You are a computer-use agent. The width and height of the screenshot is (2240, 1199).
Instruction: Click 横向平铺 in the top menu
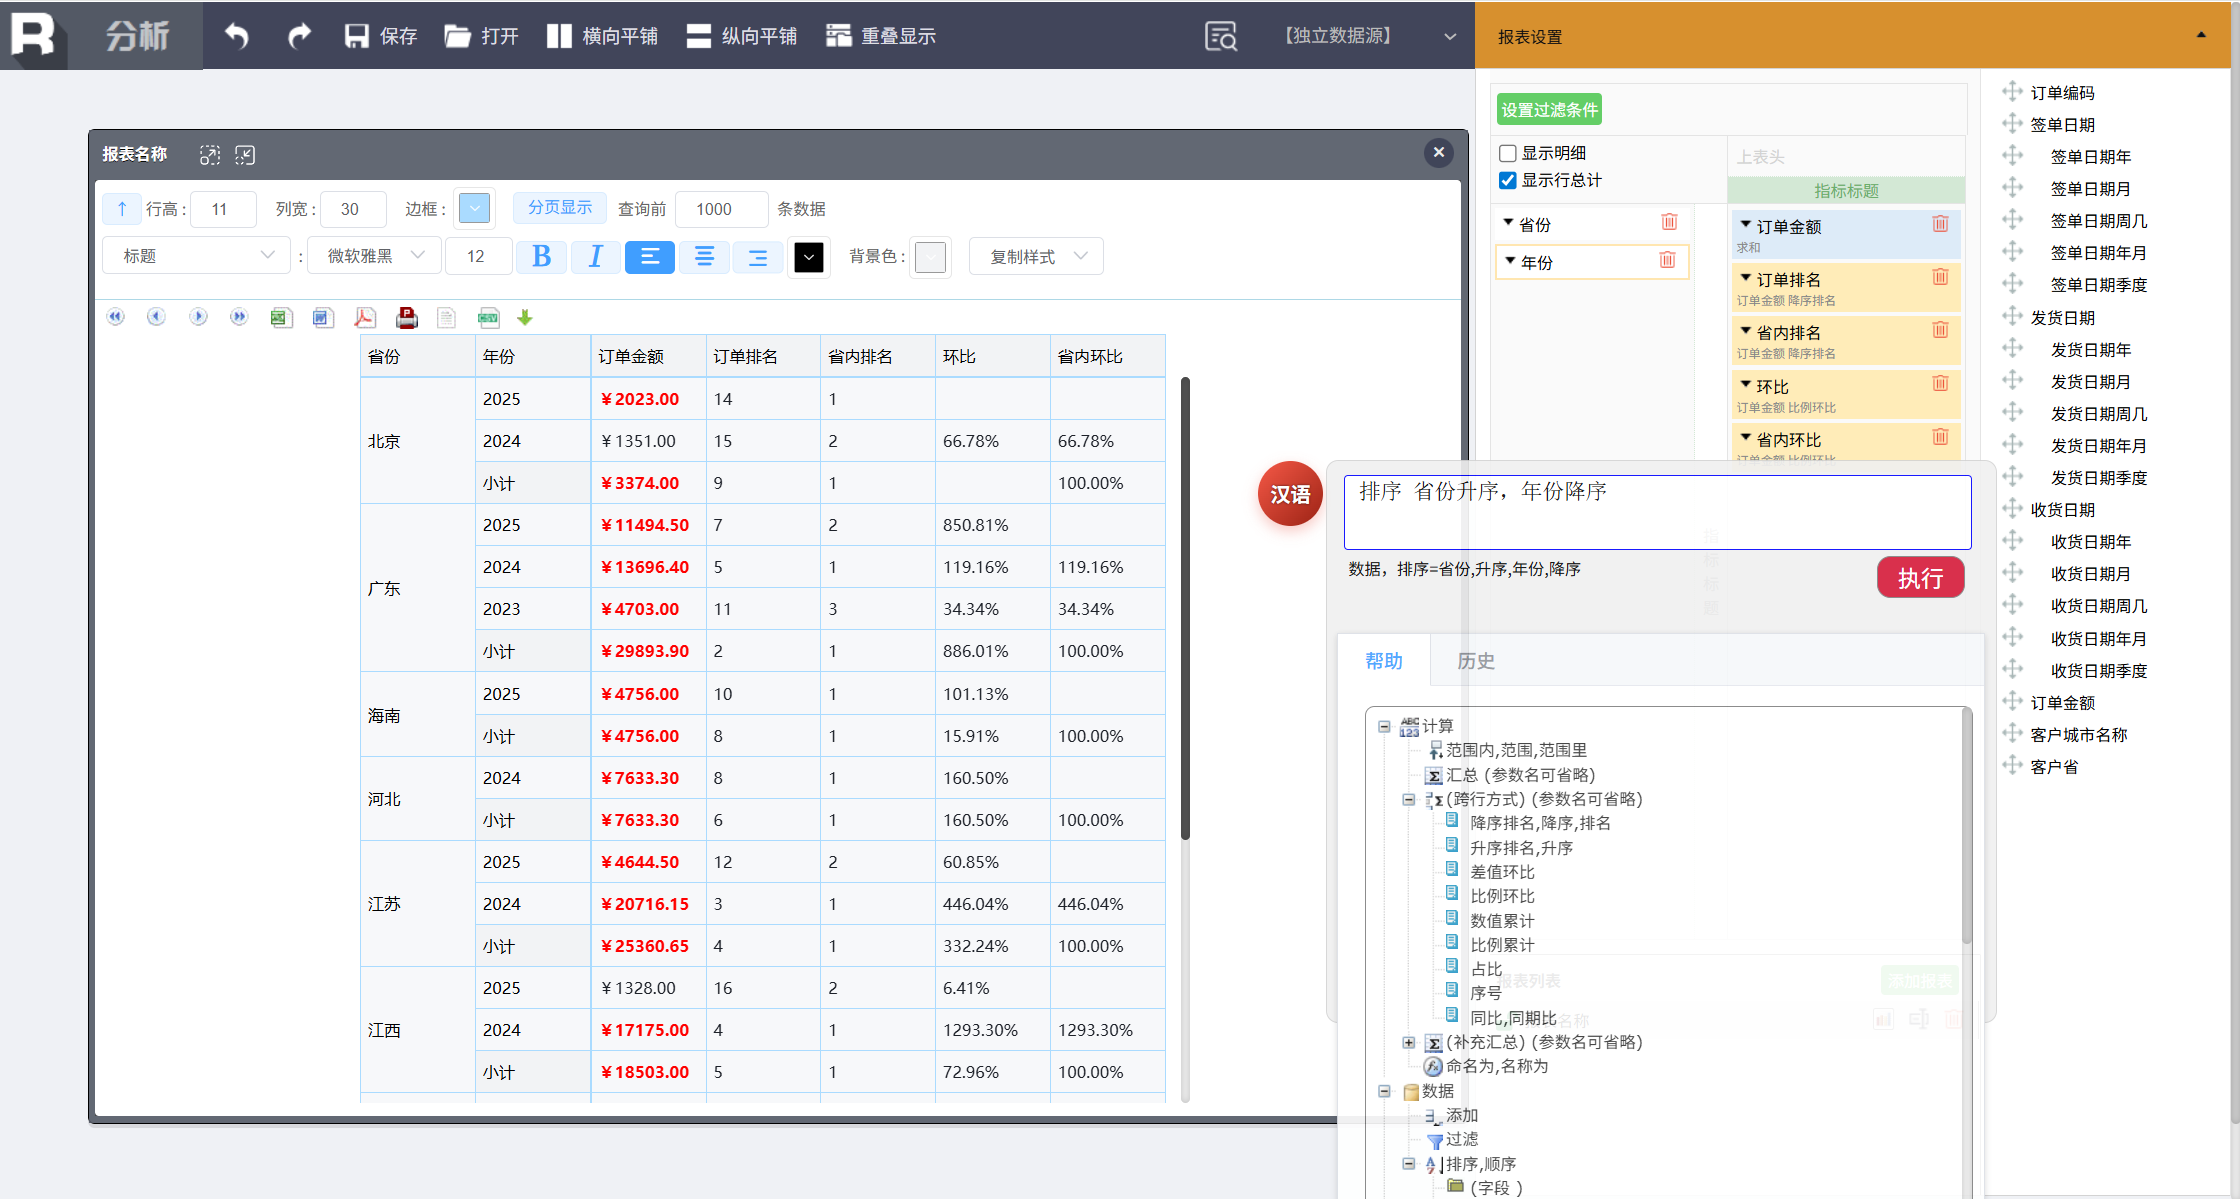[x=603, y=36]
